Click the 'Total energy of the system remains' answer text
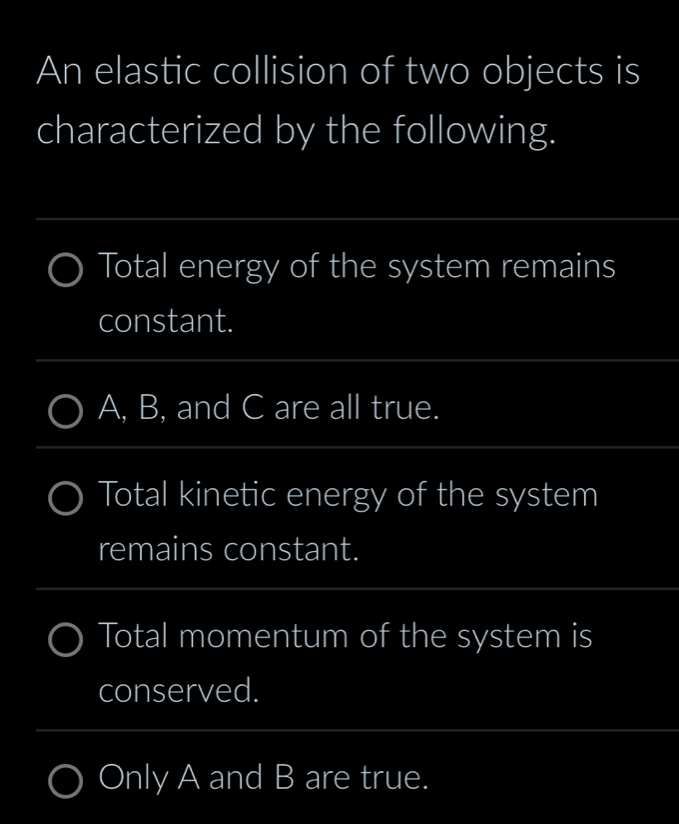Viewport: 679px width, 824px height. point(357,267)
